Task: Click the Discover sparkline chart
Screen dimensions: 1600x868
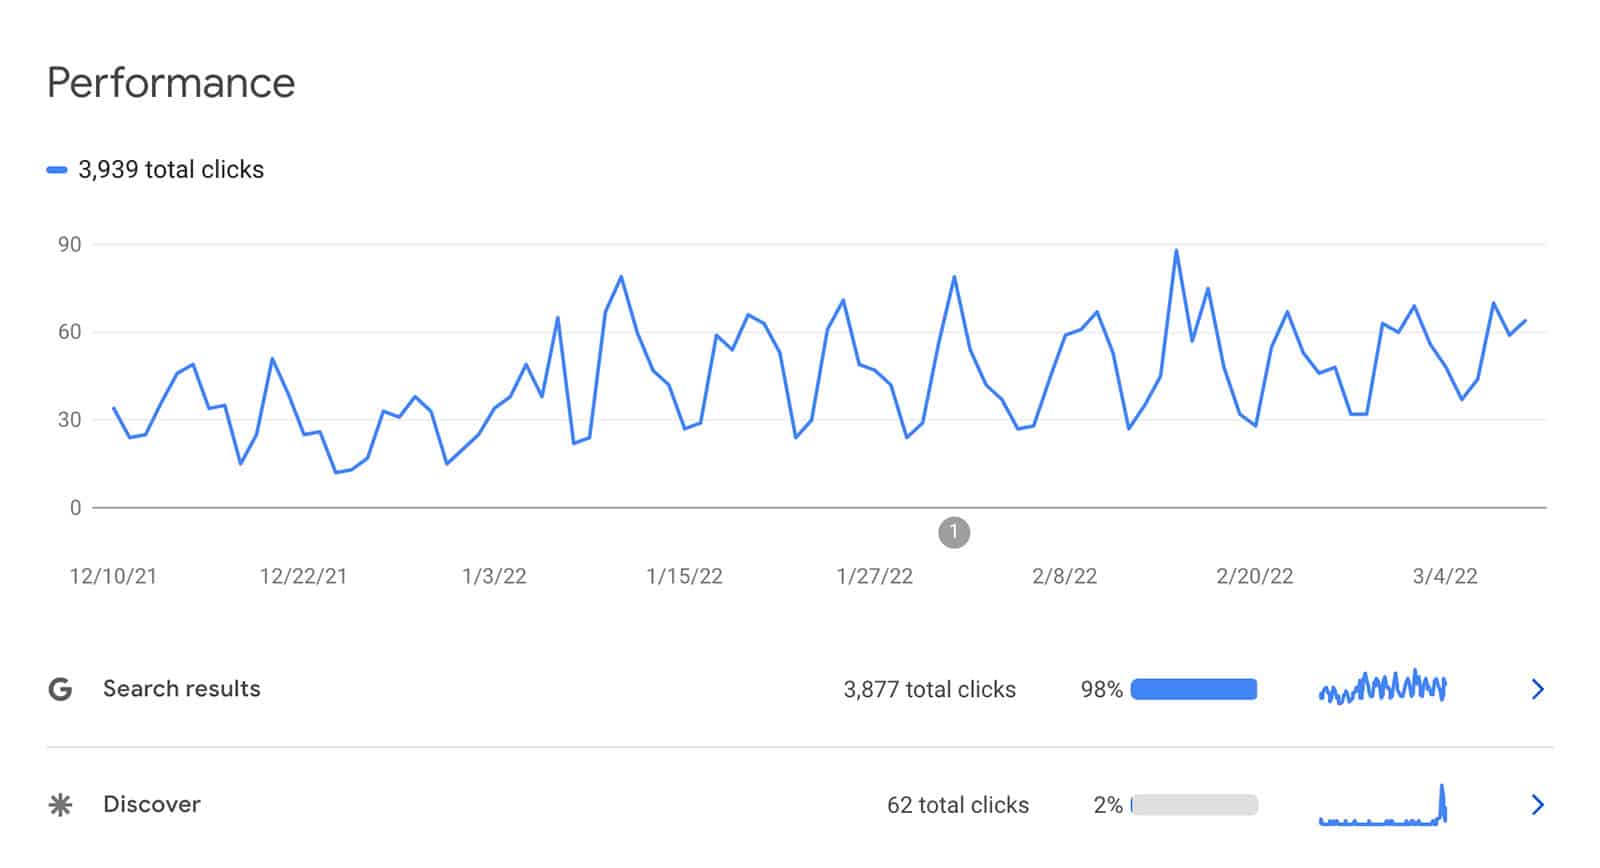Action: pos(1383,805)
